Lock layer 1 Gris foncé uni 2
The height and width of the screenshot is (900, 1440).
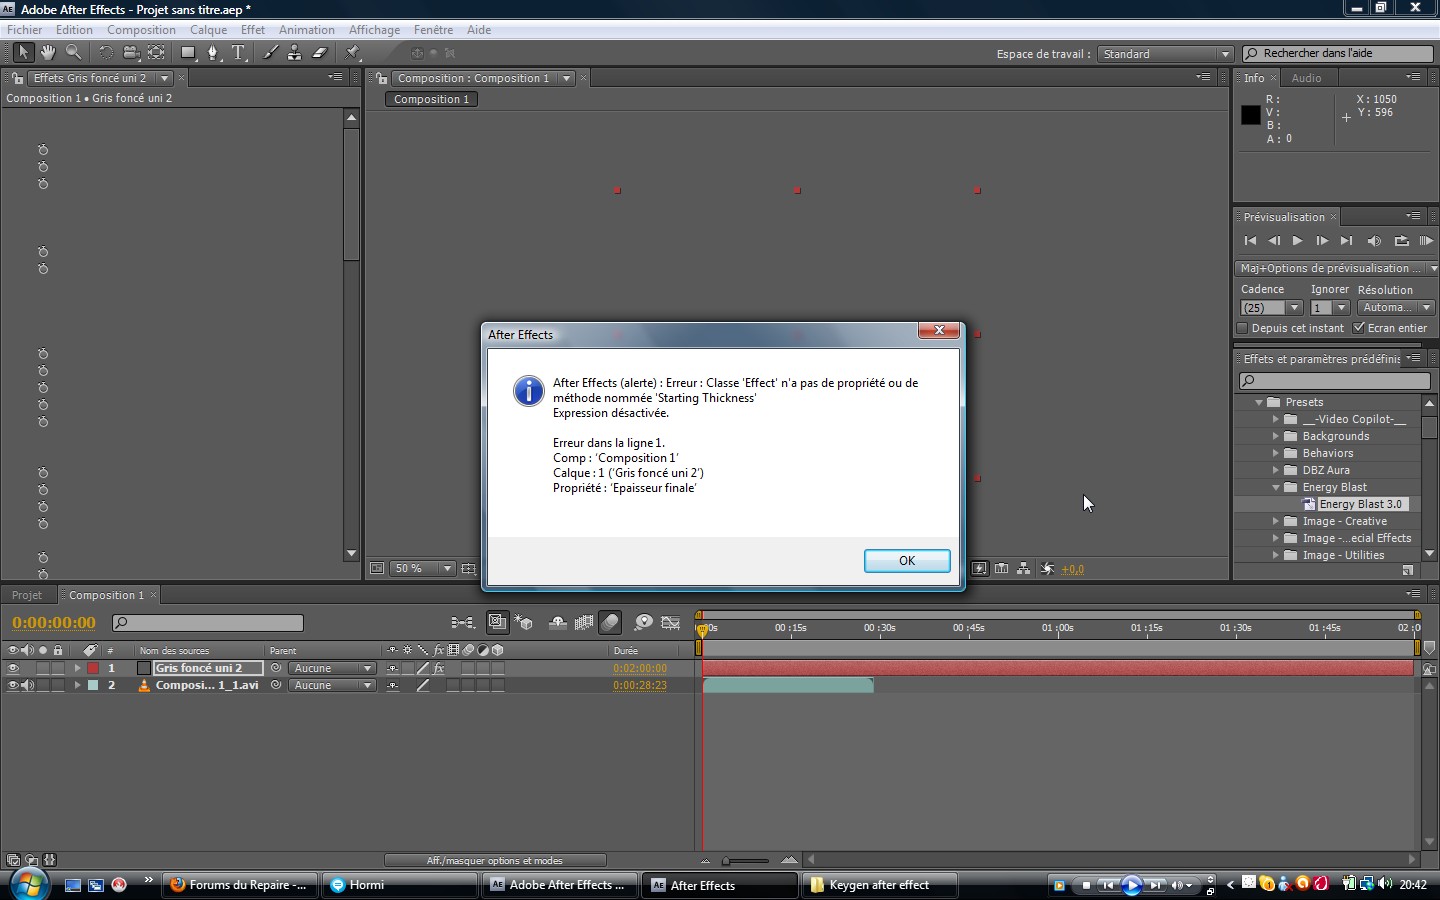(58, 668)
